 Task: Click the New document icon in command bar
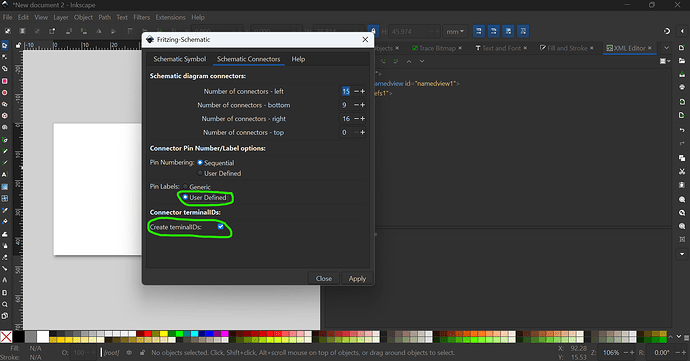tap(682, 48)
